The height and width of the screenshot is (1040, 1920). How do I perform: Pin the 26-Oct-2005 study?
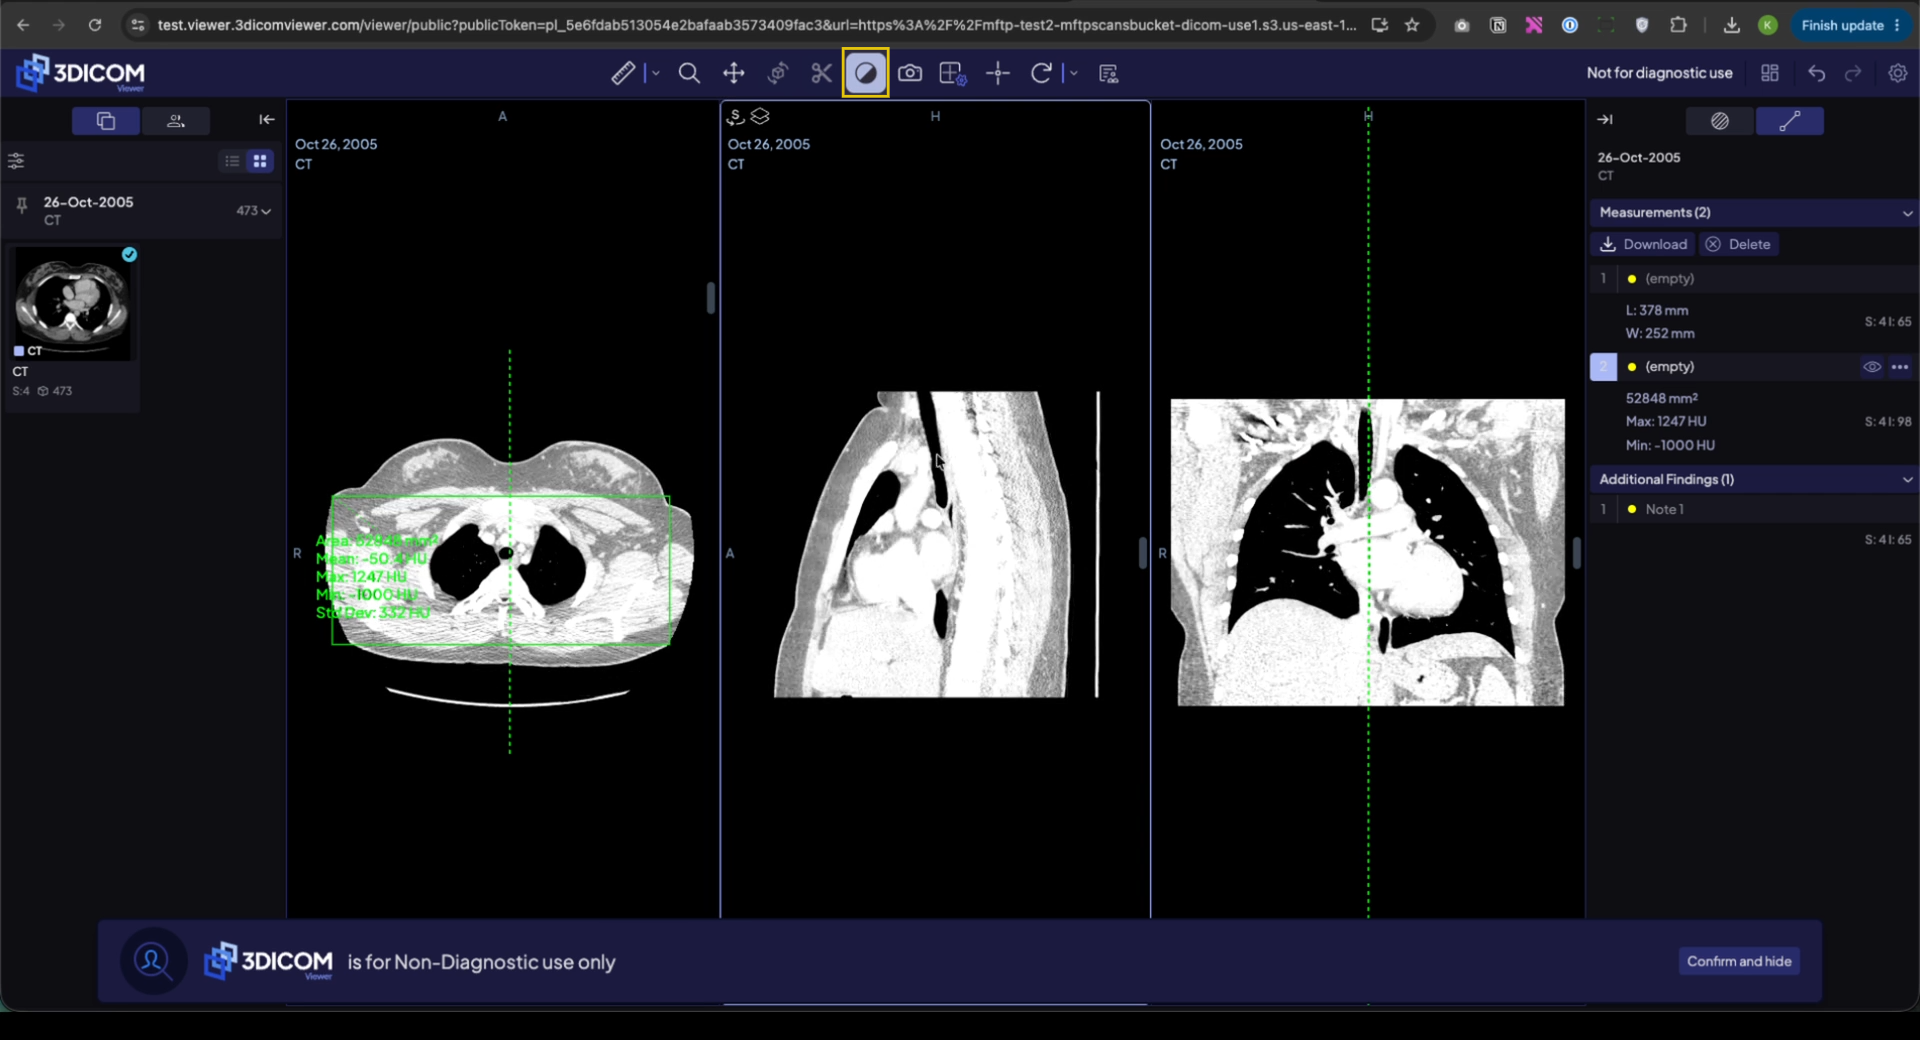tap(21, 206)
